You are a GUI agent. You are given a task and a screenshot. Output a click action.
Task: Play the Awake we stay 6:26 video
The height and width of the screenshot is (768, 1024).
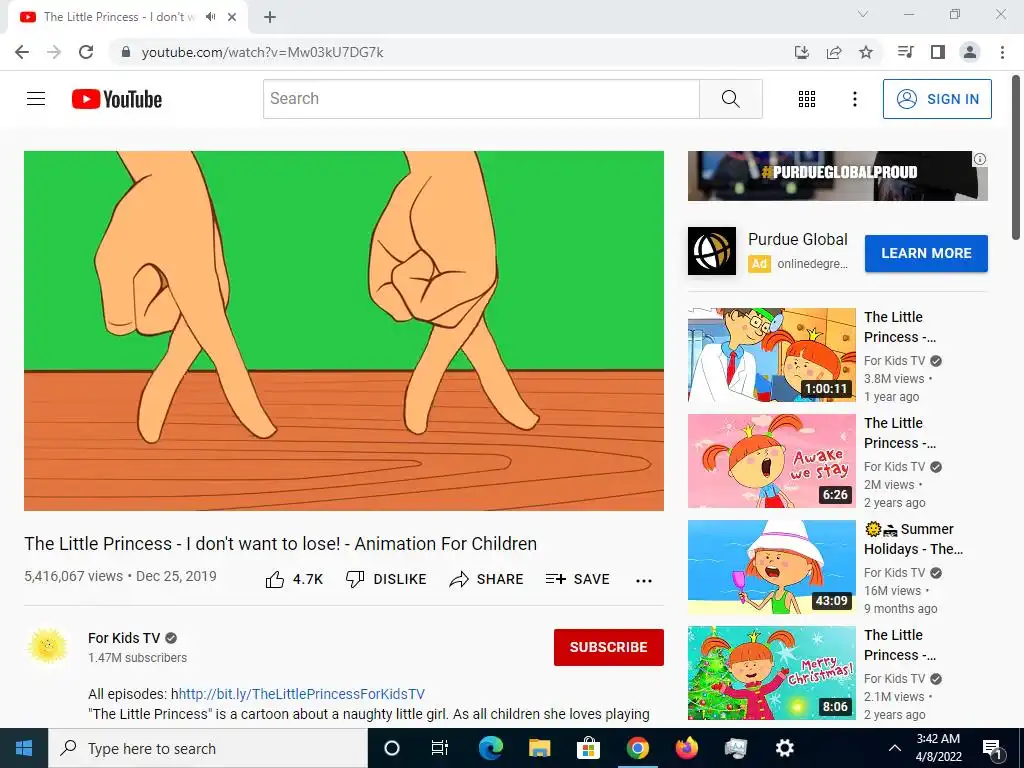coord(771,461)
